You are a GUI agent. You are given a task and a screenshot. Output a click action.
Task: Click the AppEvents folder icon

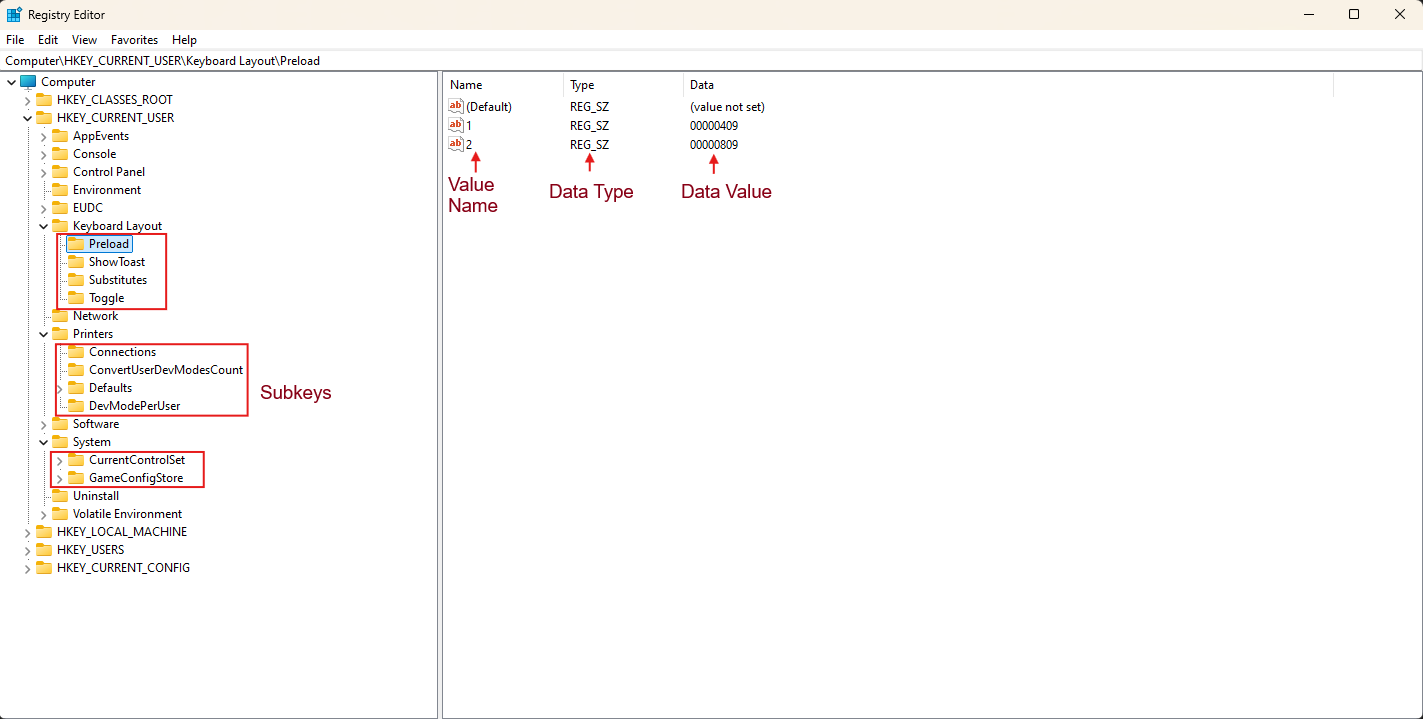pyautogui.click(x=60, y=136)
